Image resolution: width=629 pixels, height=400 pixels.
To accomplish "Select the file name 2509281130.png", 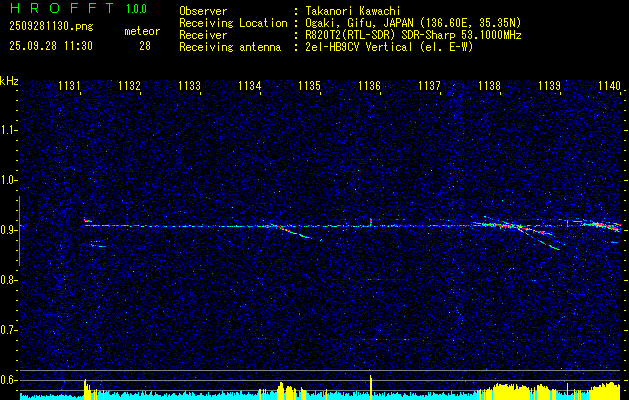I will click(x=51, y=27).
